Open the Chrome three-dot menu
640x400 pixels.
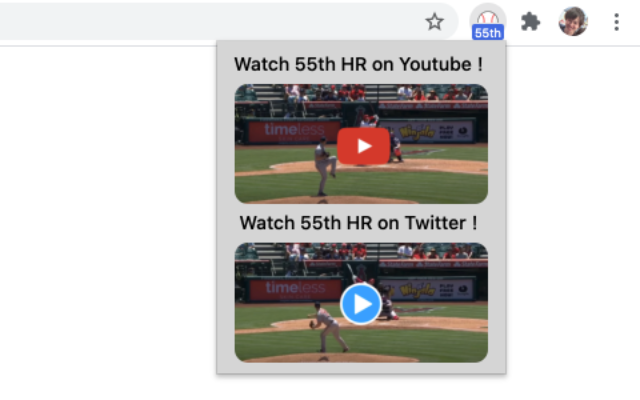click(616, 22)
